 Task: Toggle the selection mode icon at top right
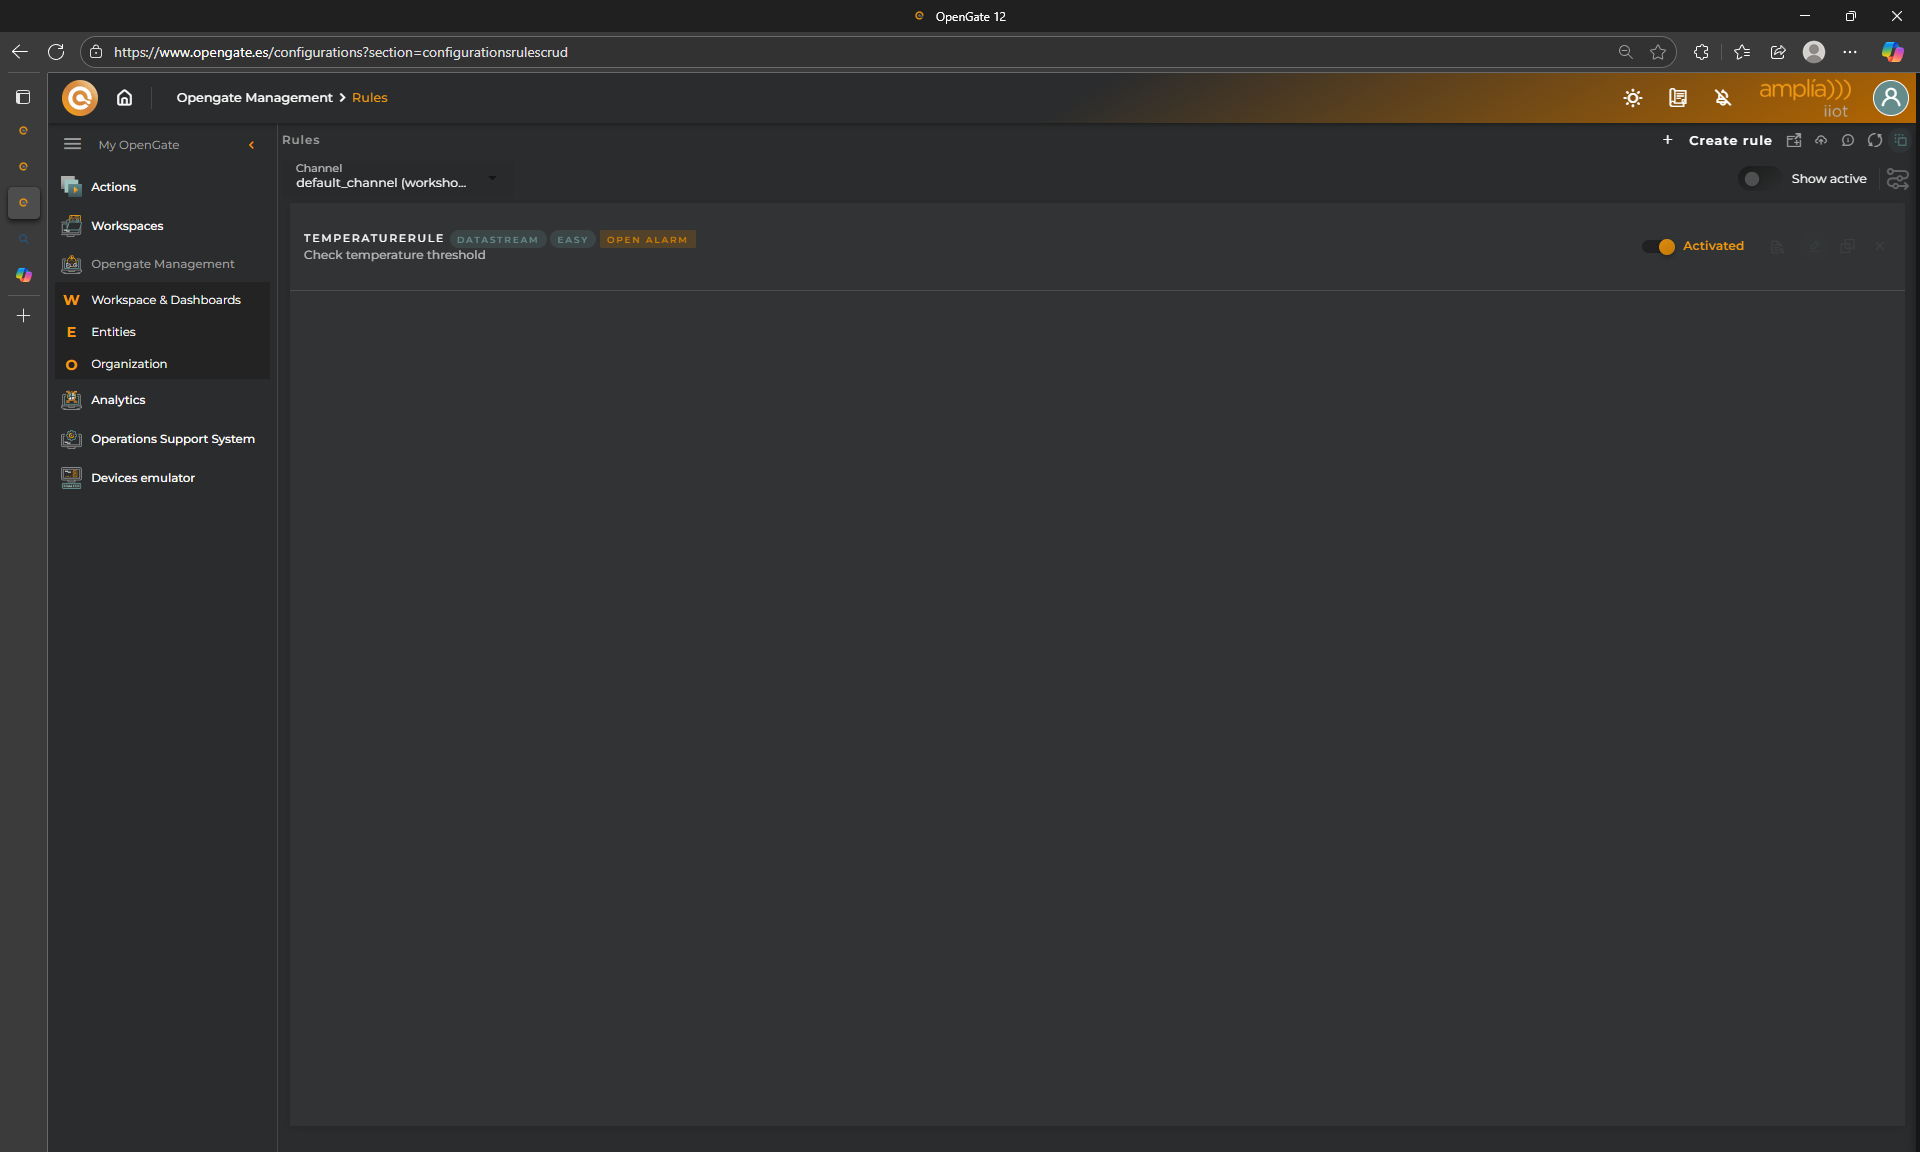click(1901, 140)
